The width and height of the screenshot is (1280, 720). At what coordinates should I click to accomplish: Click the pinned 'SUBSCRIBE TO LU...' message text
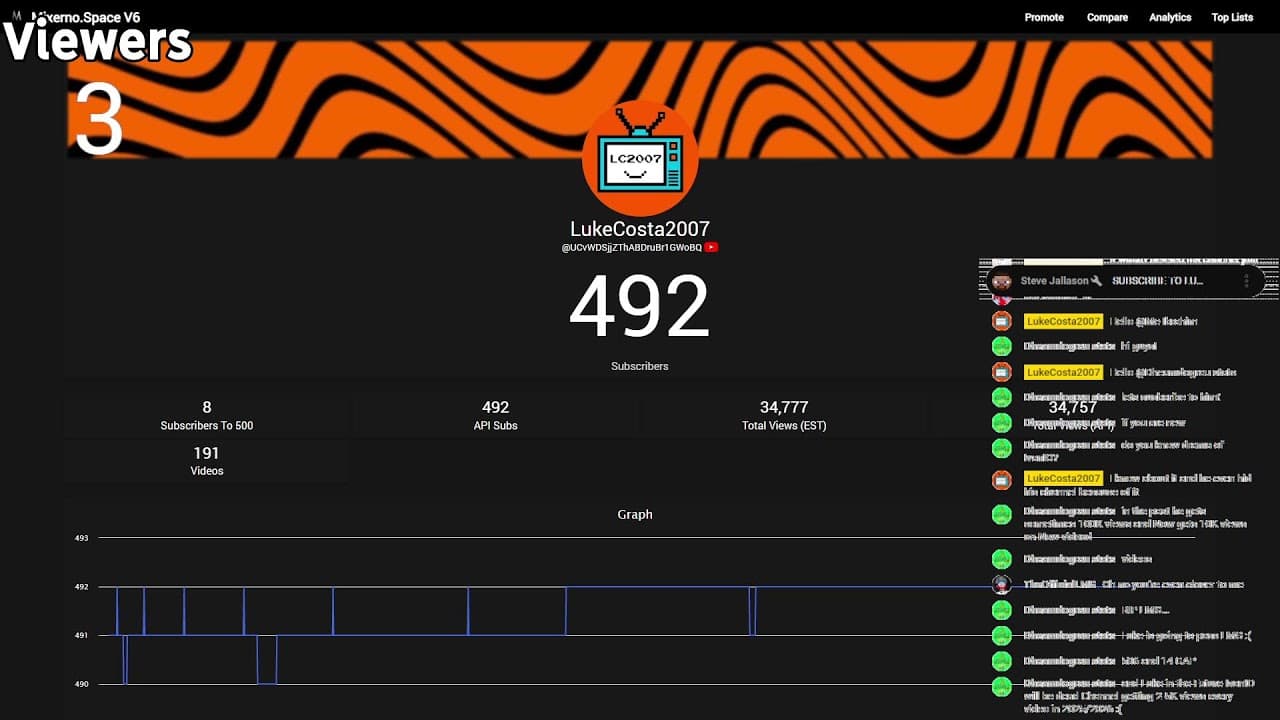pos(1157,281)
